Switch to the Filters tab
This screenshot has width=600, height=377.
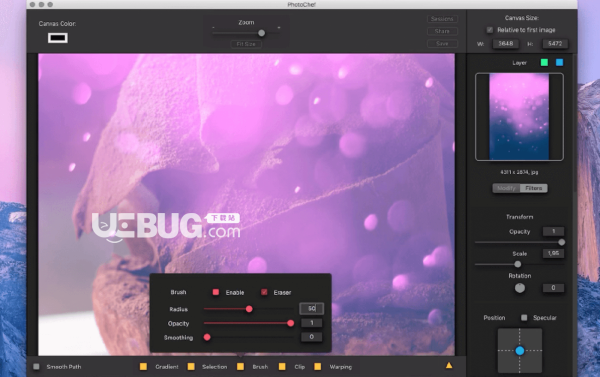(534, 188)
